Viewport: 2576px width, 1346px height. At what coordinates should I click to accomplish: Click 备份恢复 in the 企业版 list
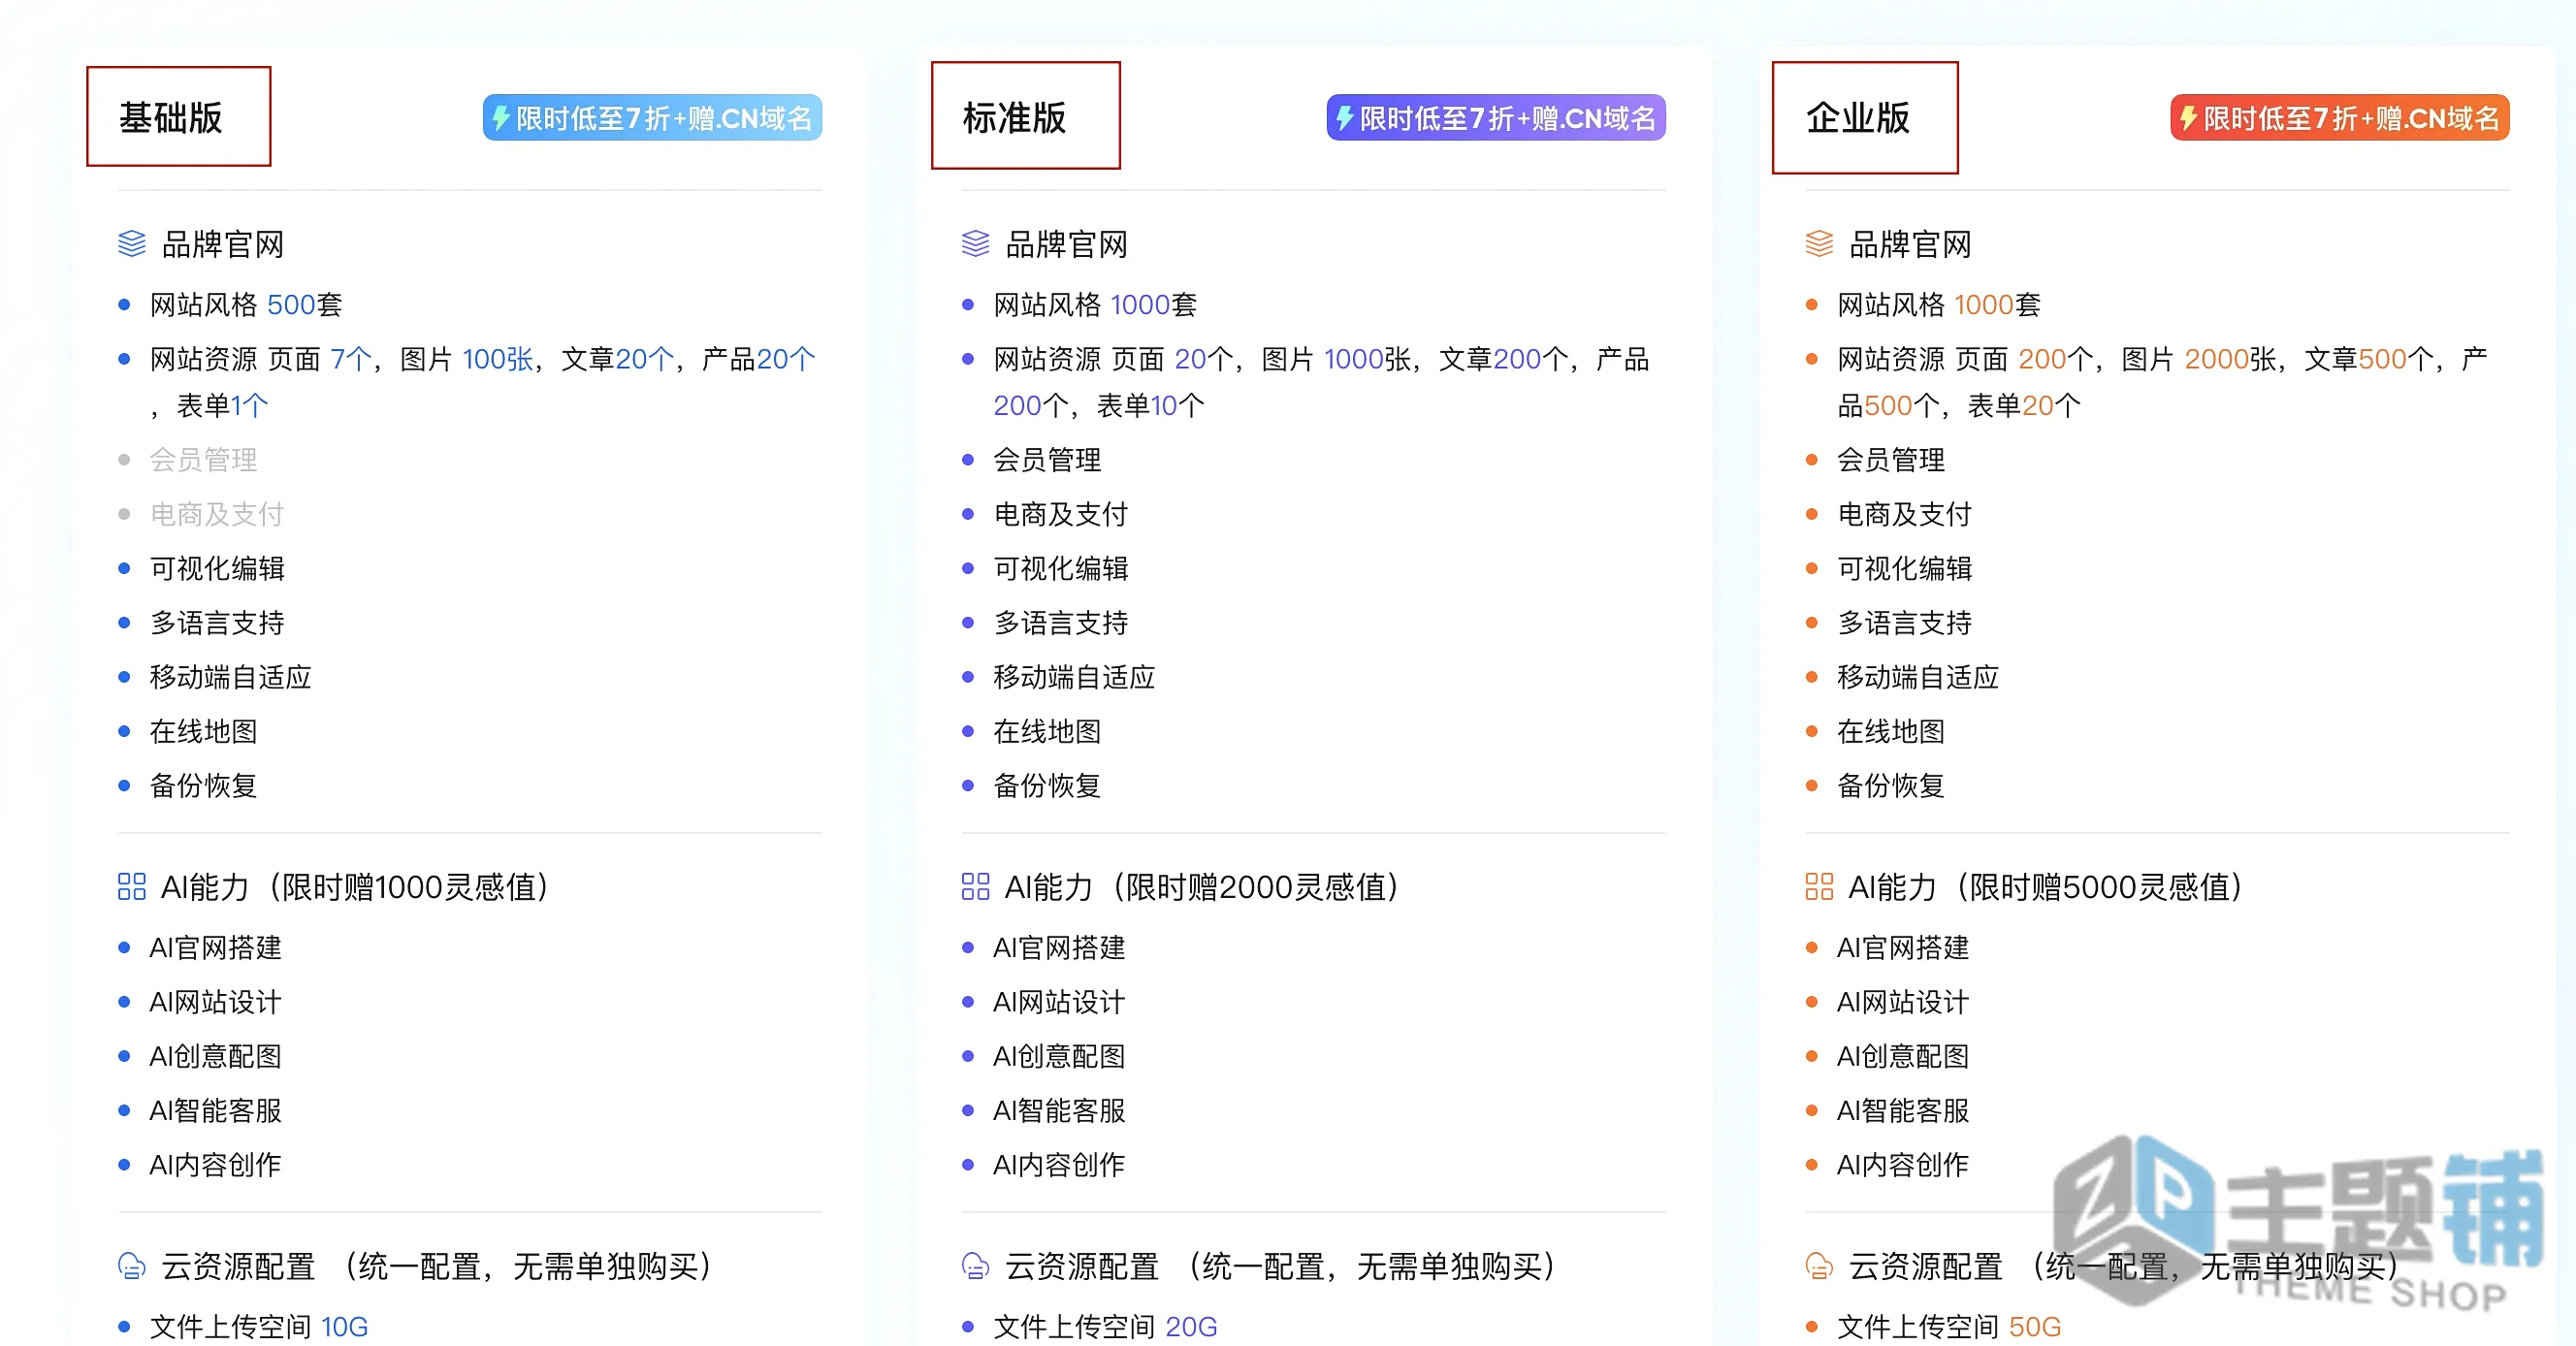click(1891, 786)
